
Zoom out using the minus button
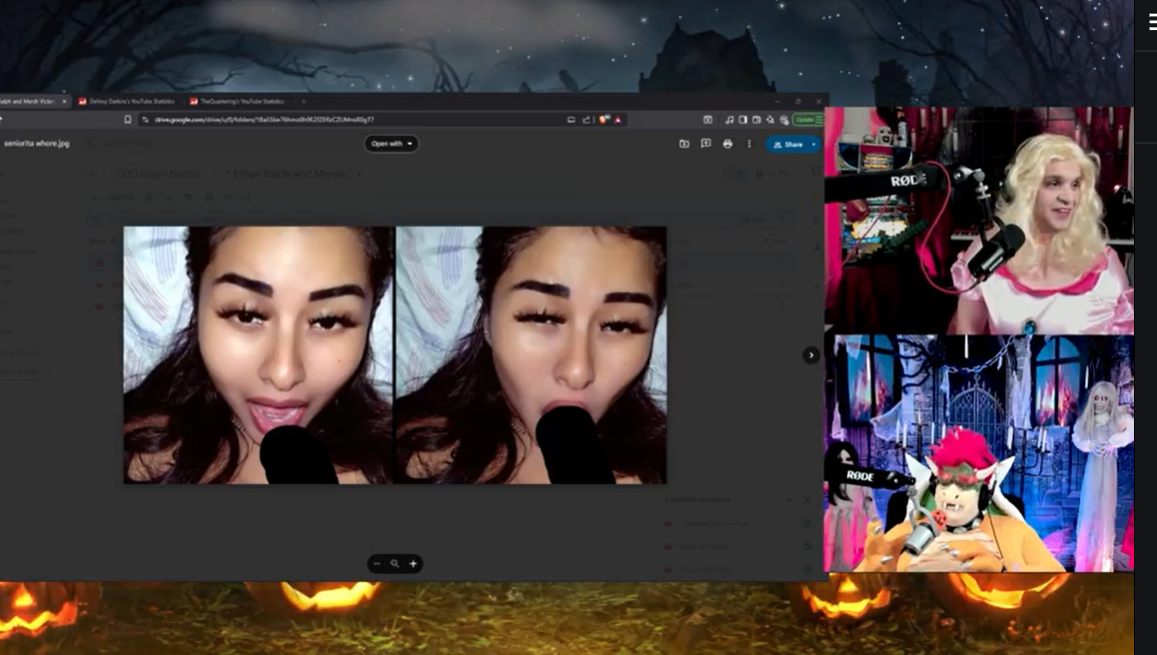click(x=377, y=564)
